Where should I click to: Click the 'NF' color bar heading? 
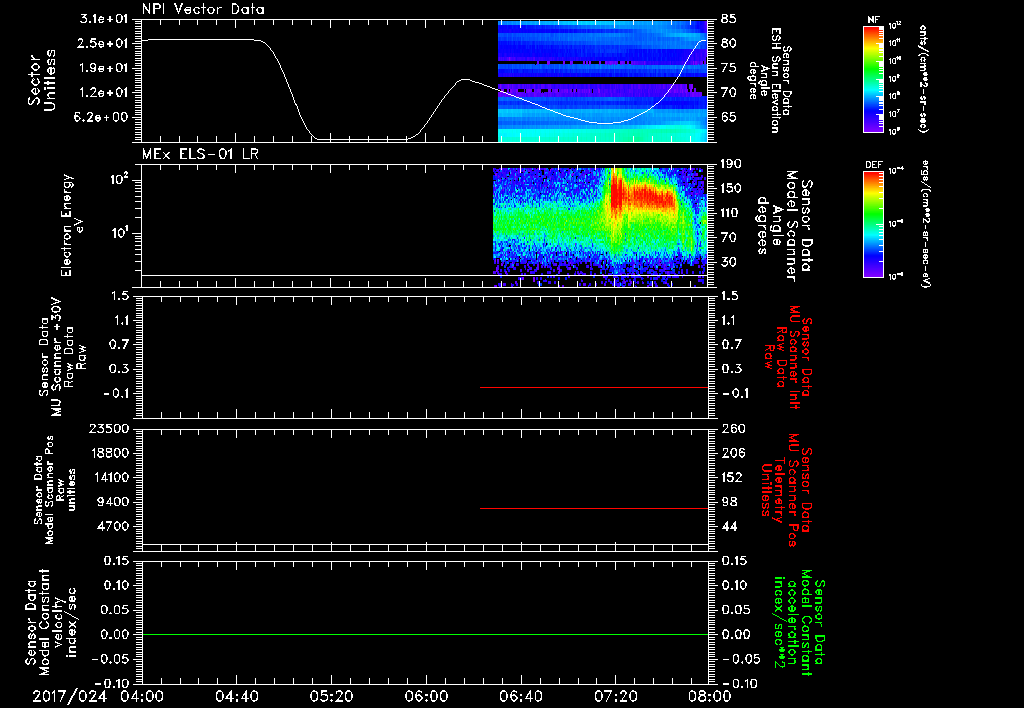(x=873, y=20)
